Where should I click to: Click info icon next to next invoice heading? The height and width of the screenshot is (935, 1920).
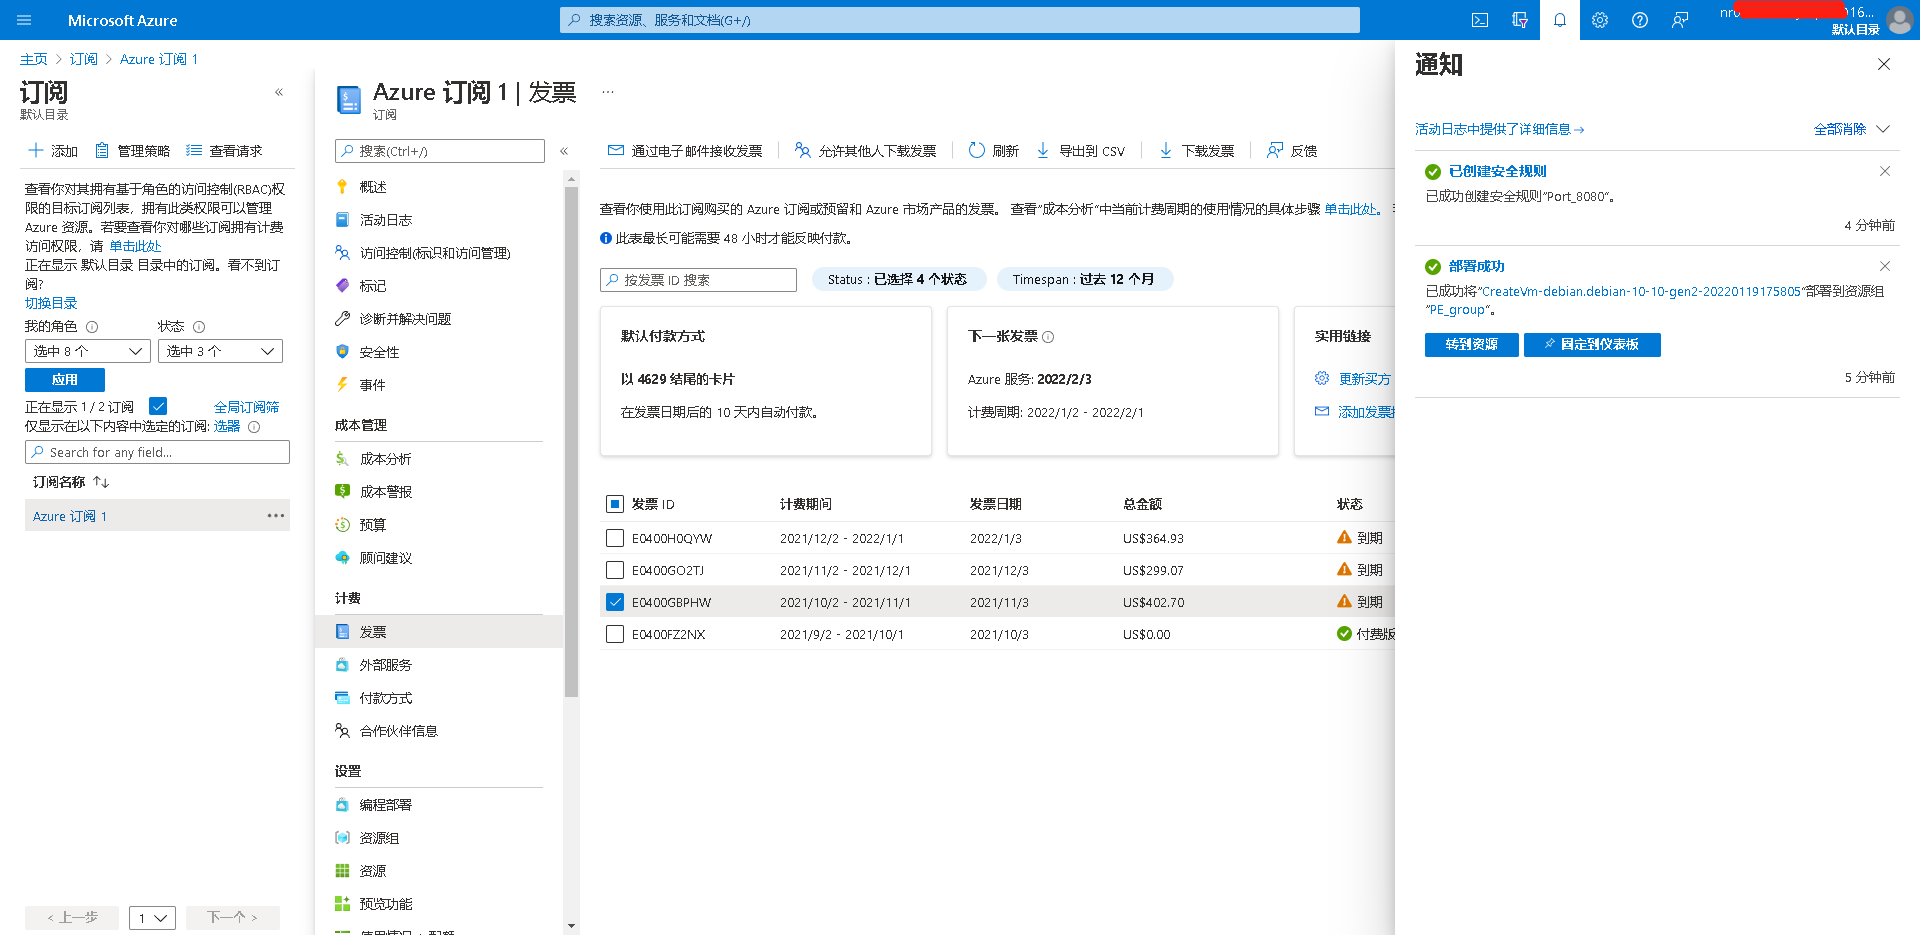1048,337
